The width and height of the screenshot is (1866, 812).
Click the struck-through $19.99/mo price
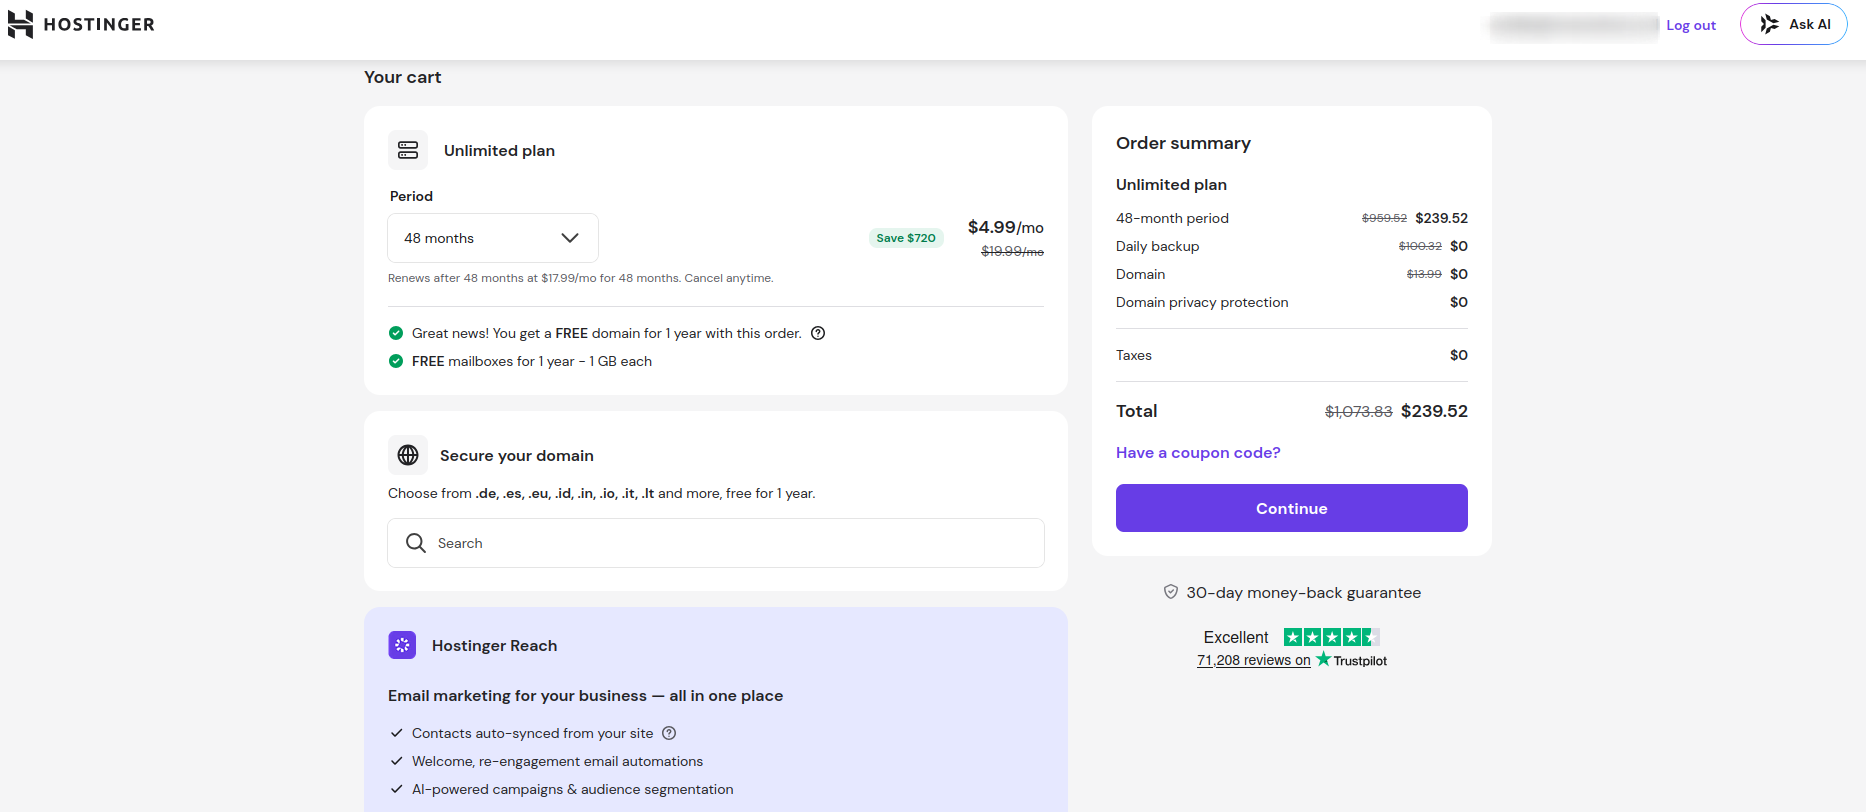click(1012, 251)
